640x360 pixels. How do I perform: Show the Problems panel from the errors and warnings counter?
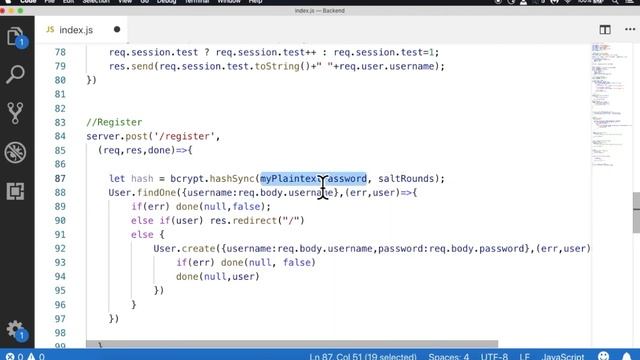25,357
